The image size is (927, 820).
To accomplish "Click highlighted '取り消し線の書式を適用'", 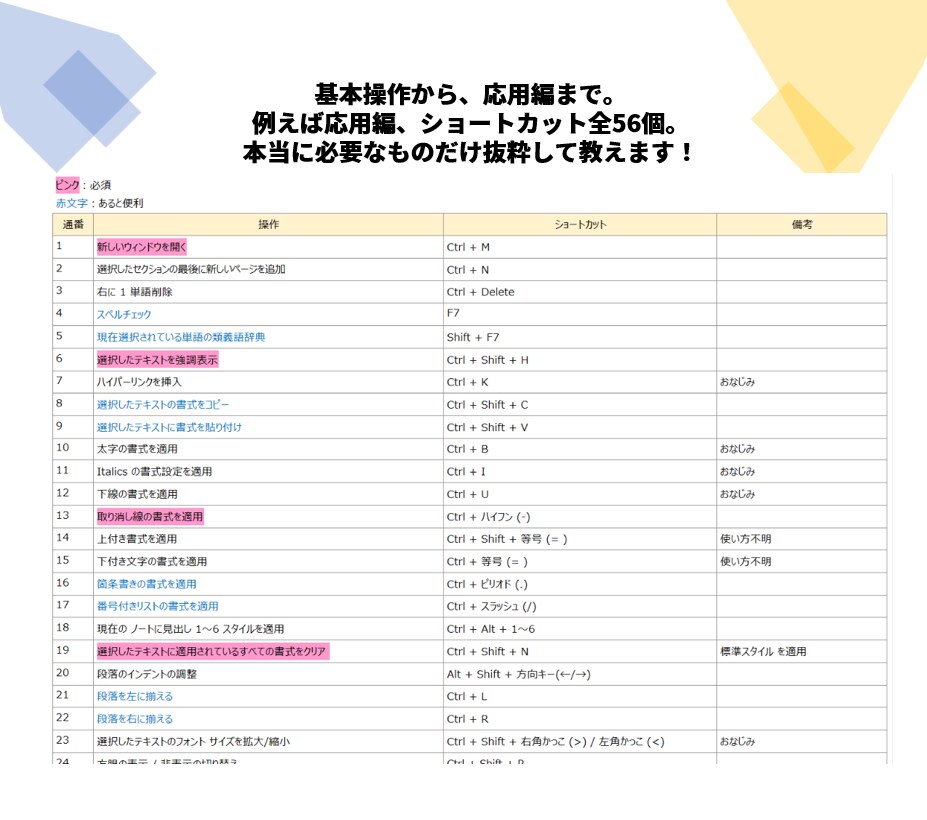I will point(150,517).
